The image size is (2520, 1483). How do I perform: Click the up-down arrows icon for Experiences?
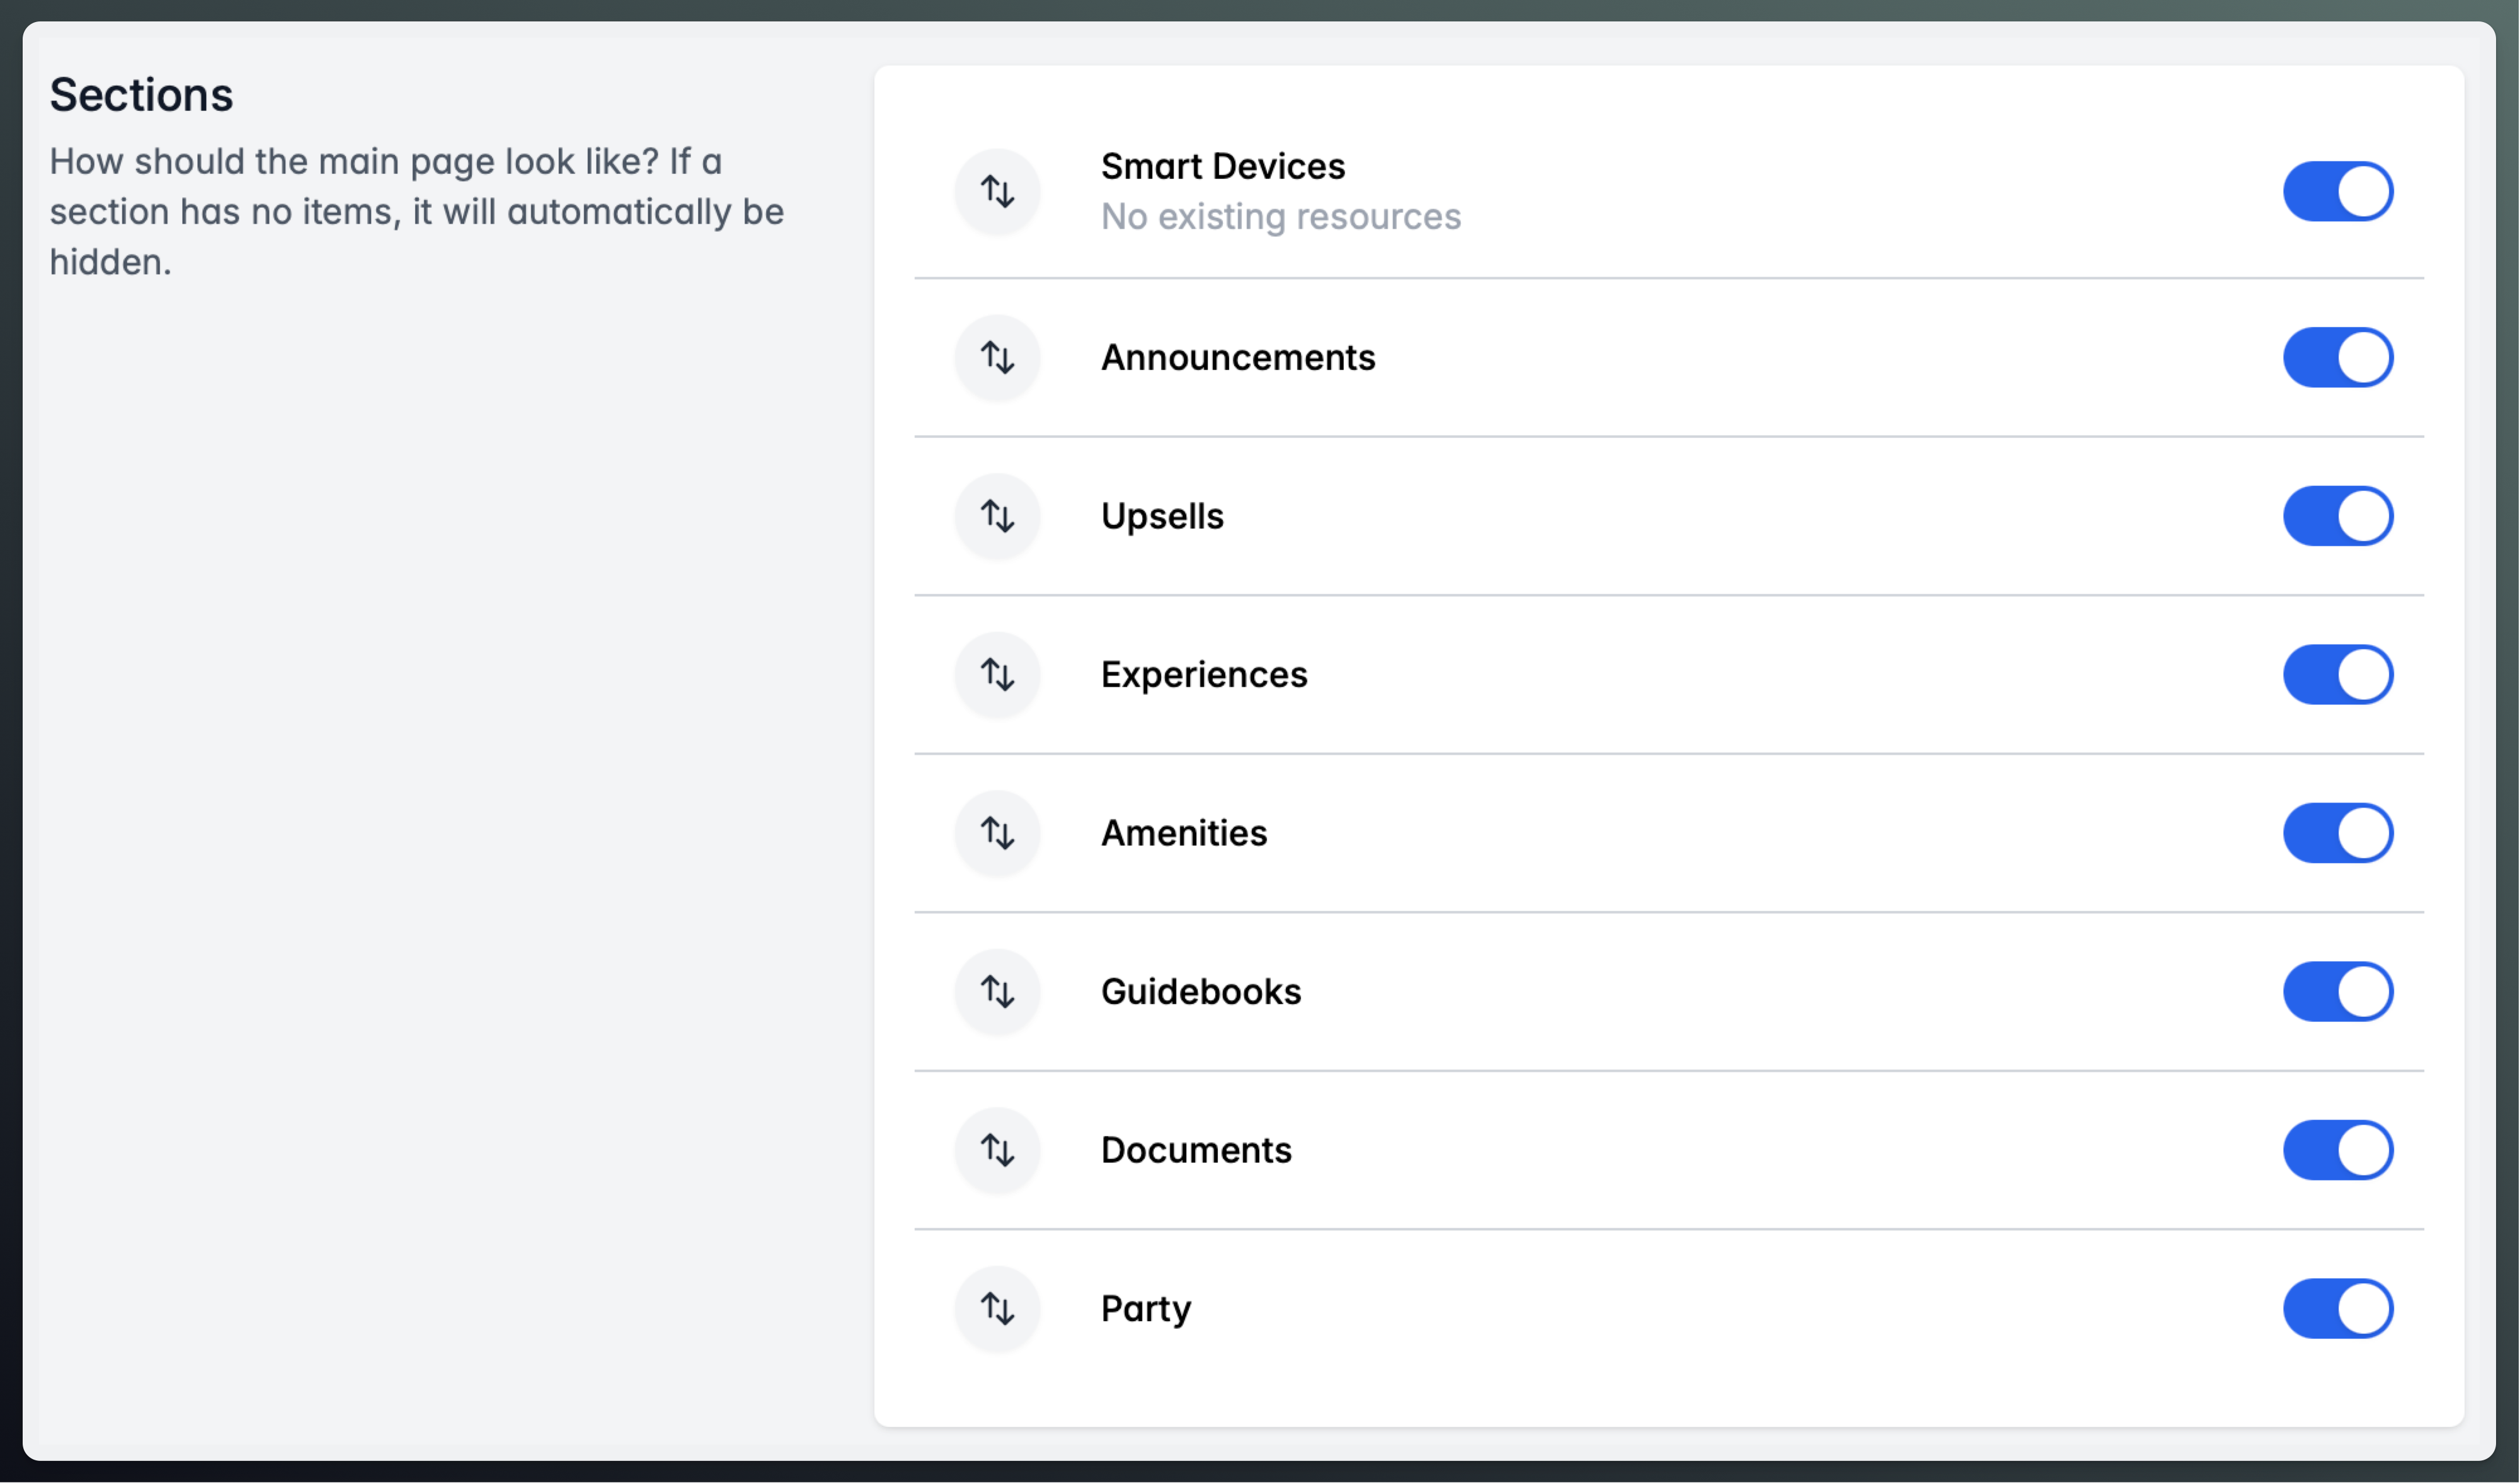997,674
